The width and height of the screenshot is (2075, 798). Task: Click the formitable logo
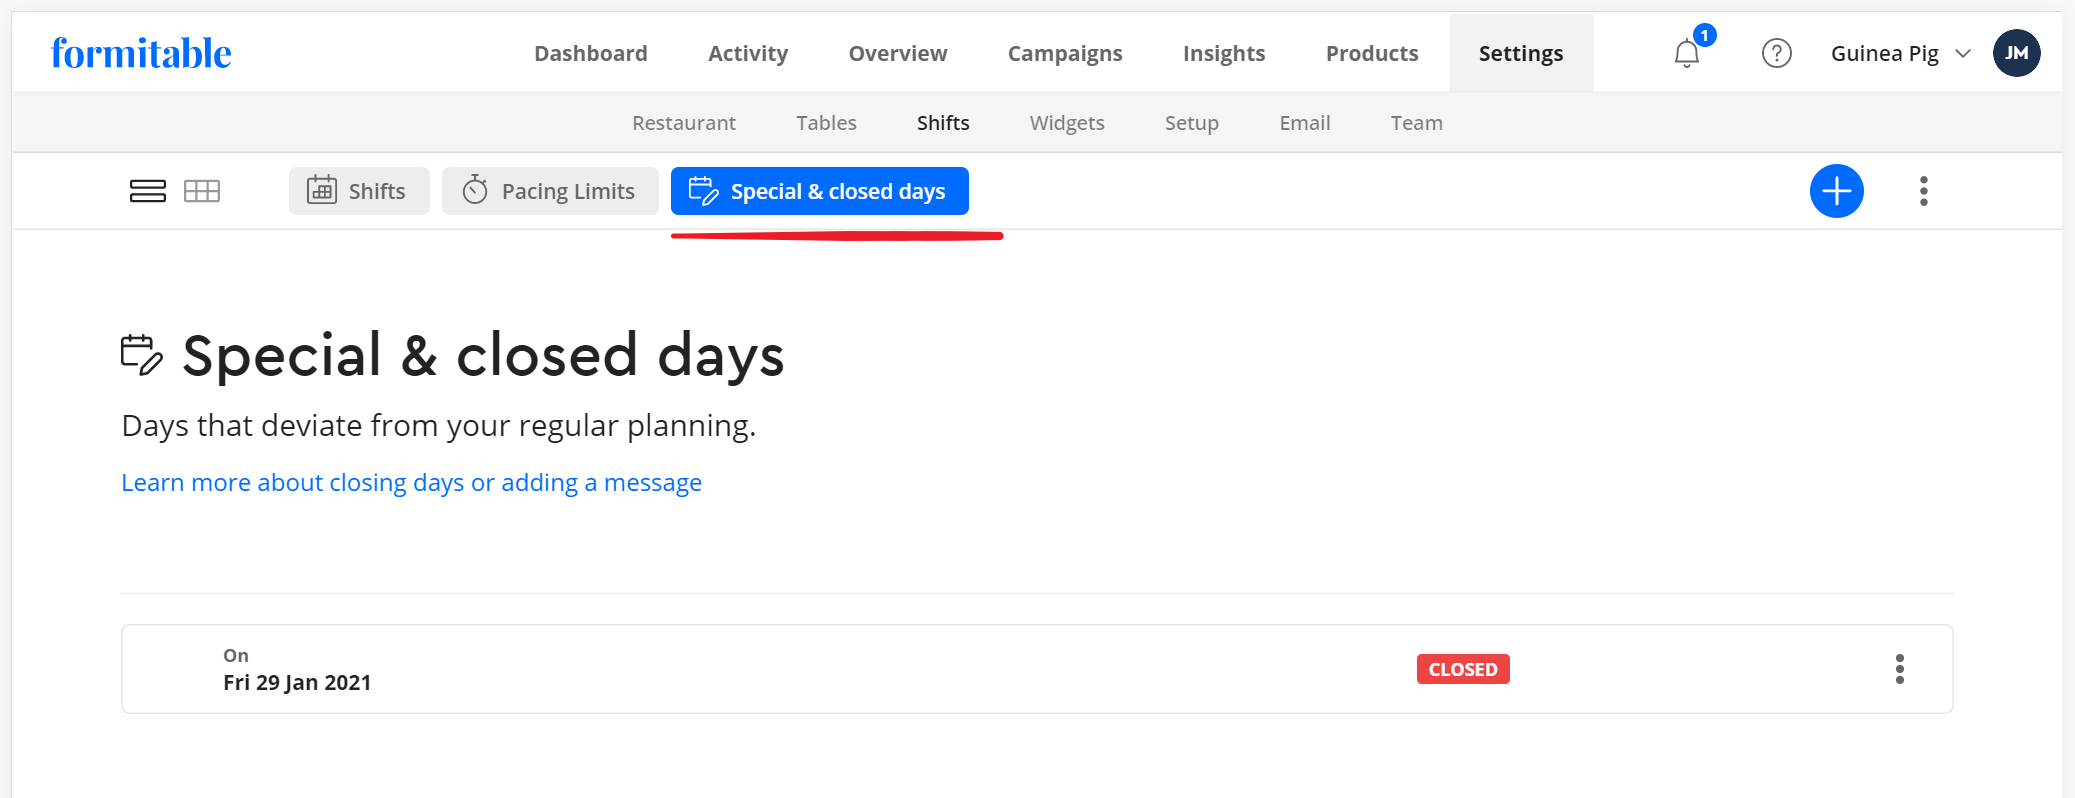click(x=141, y=53)
